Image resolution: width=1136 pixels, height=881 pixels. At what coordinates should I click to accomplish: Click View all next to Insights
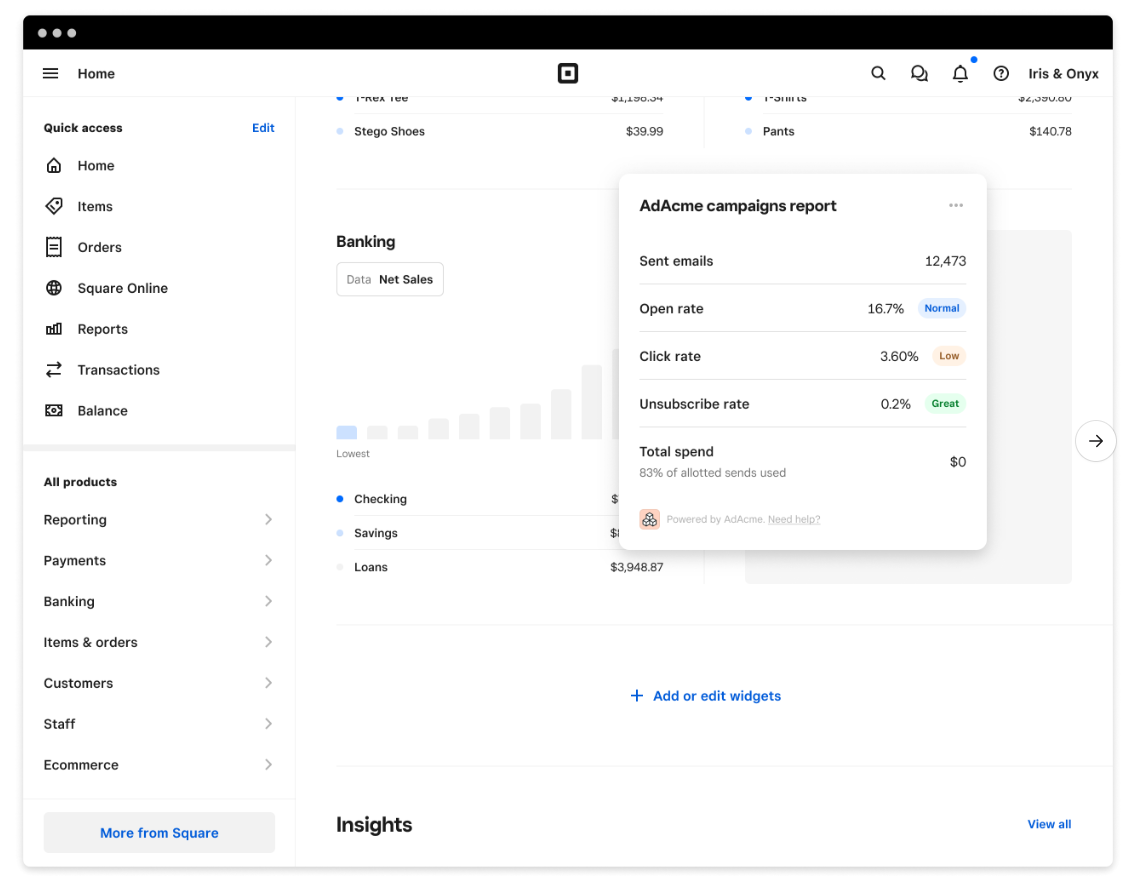click(1049, 824)
